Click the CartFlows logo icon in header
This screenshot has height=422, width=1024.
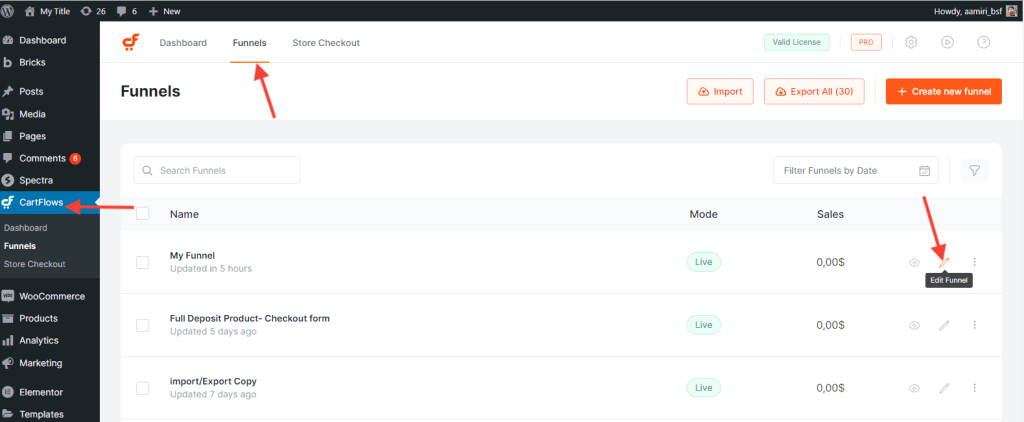131,43
